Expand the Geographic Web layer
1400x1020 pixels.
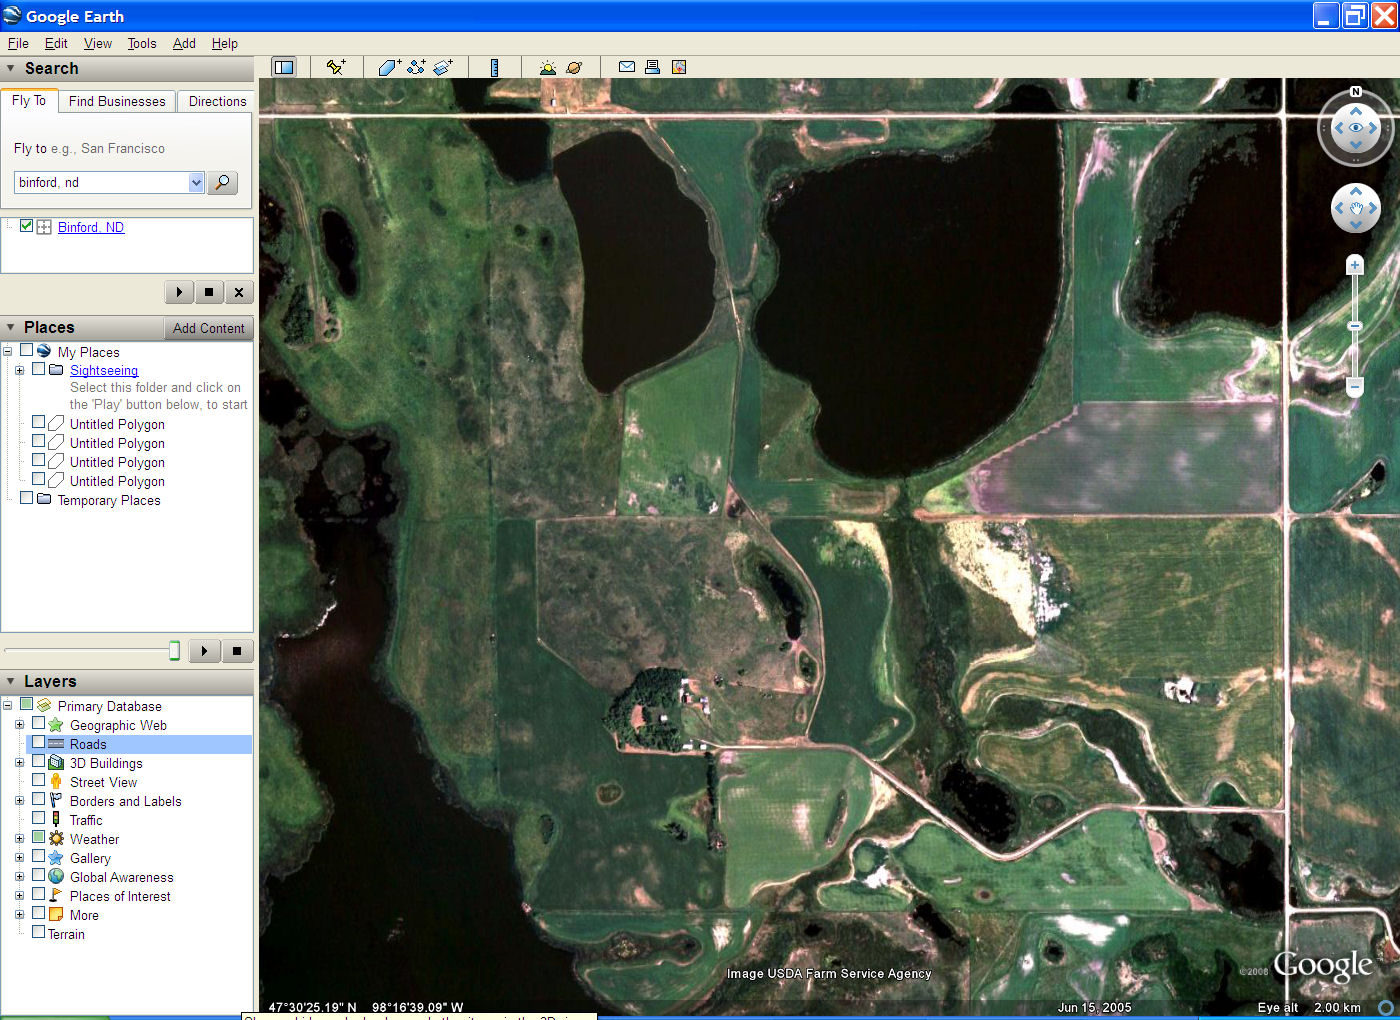(x=19, y=725)
